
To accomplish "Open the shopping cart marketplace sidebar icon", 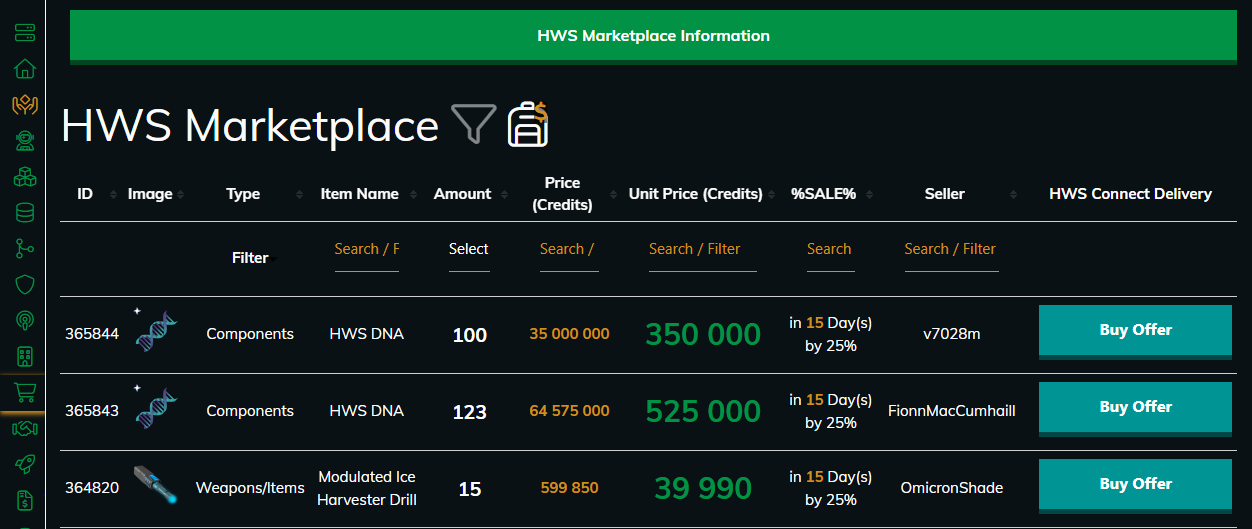I will (x=25, y=393).
